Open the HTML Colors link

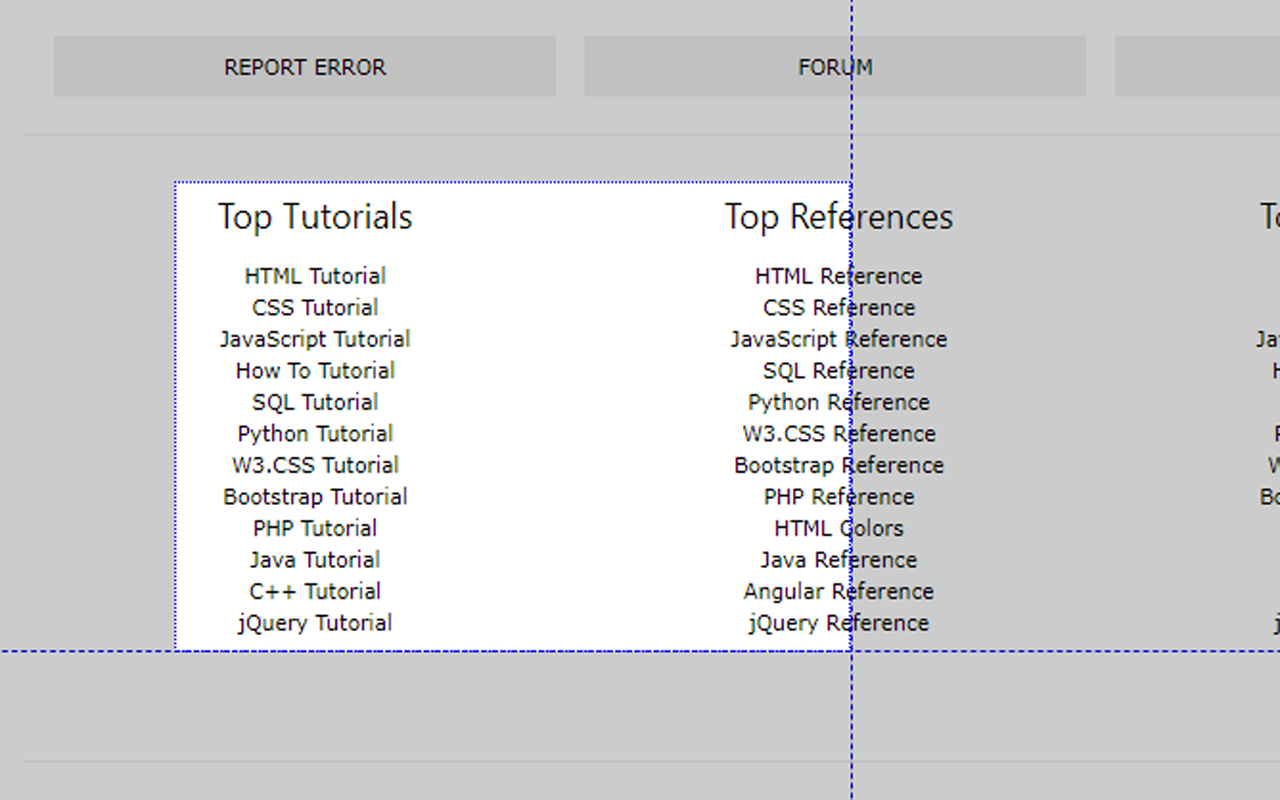839,528
